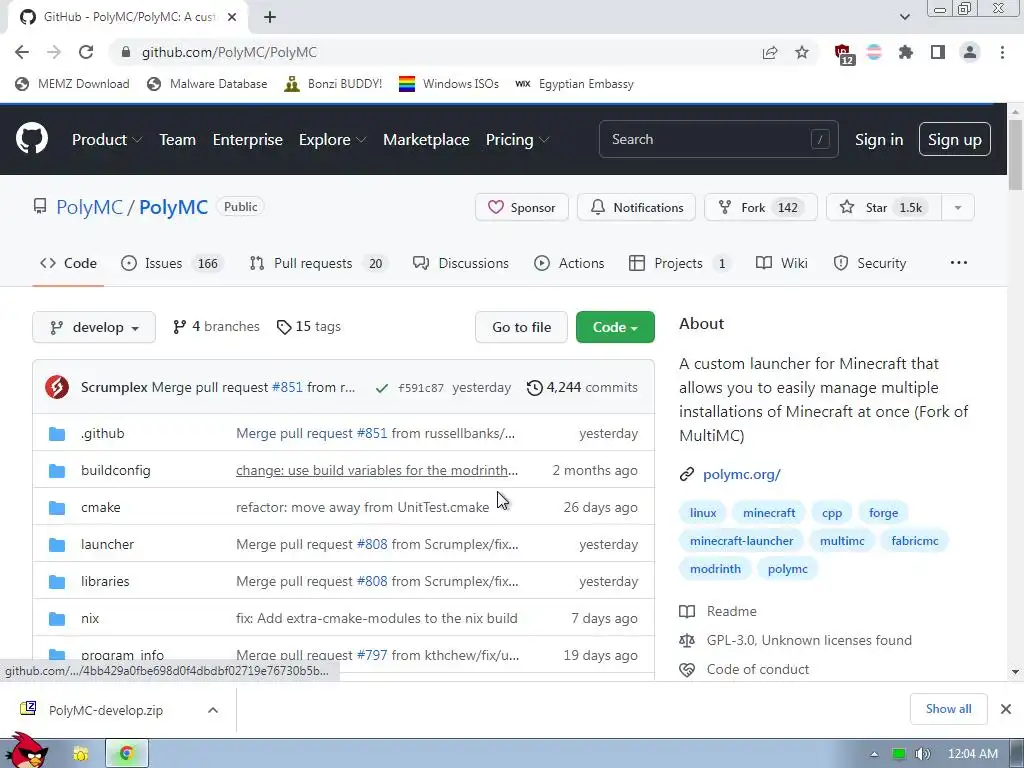Open the Discussions tab
This screenshot has height=768, width=1024.
tap(460, 263)
